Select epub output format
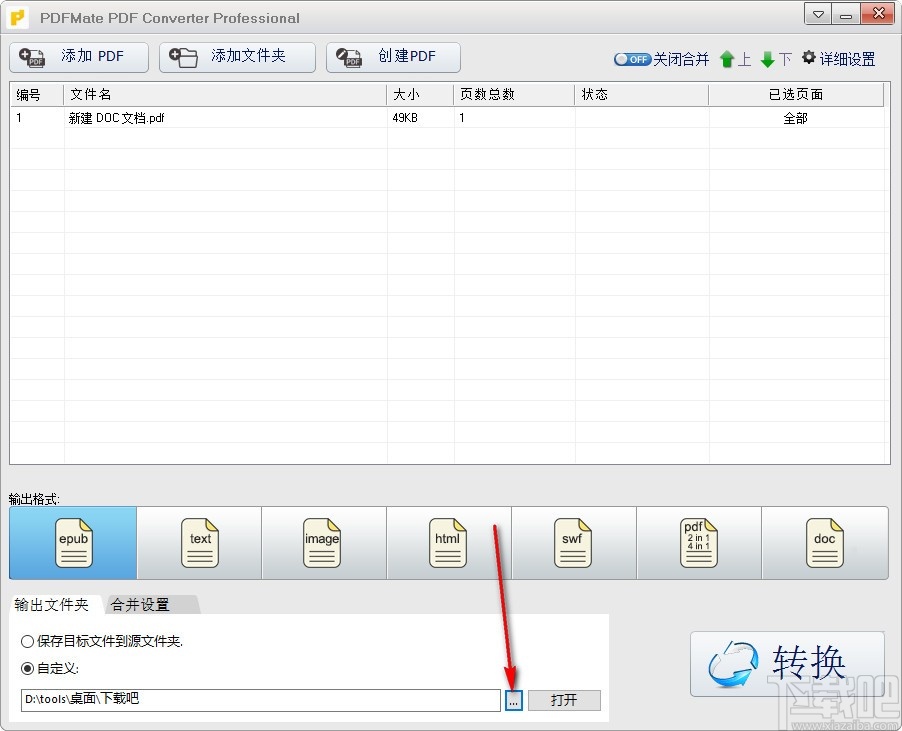The image size is (902, 731). pyautogui.click(x=73, y=543)
